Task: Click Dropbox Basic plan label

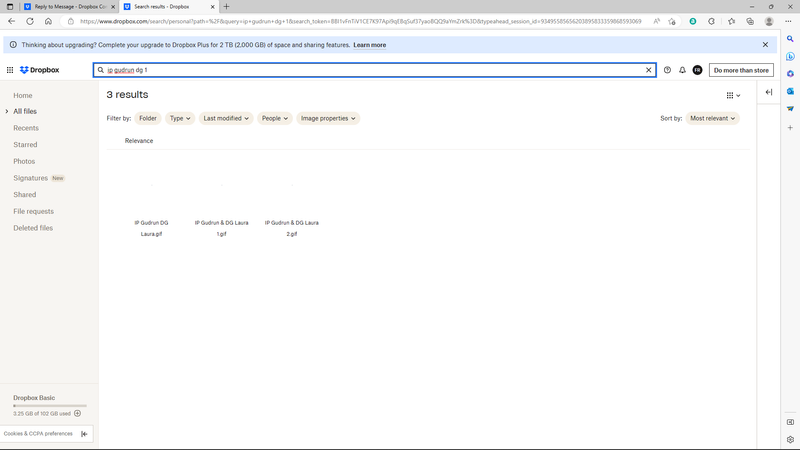Action: point(34,398)
